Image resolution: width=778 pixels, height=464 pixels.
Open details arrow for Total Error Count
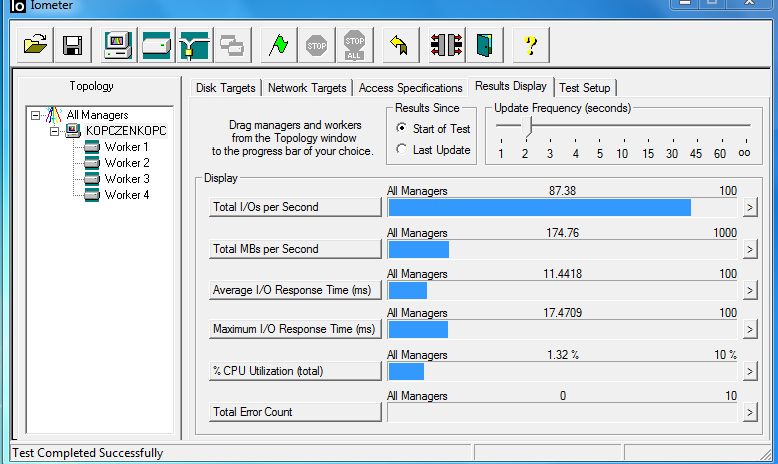(750, 412)
